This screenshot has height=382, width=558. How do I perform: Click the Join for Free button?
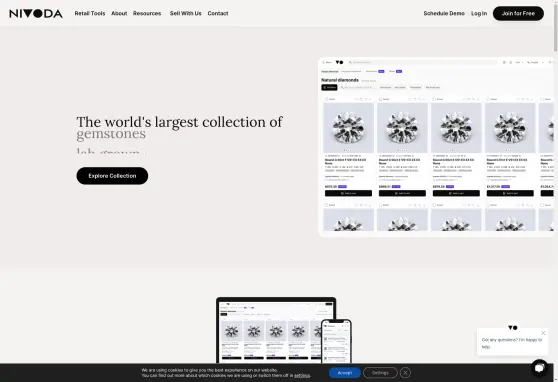click(x=518, y=14)
